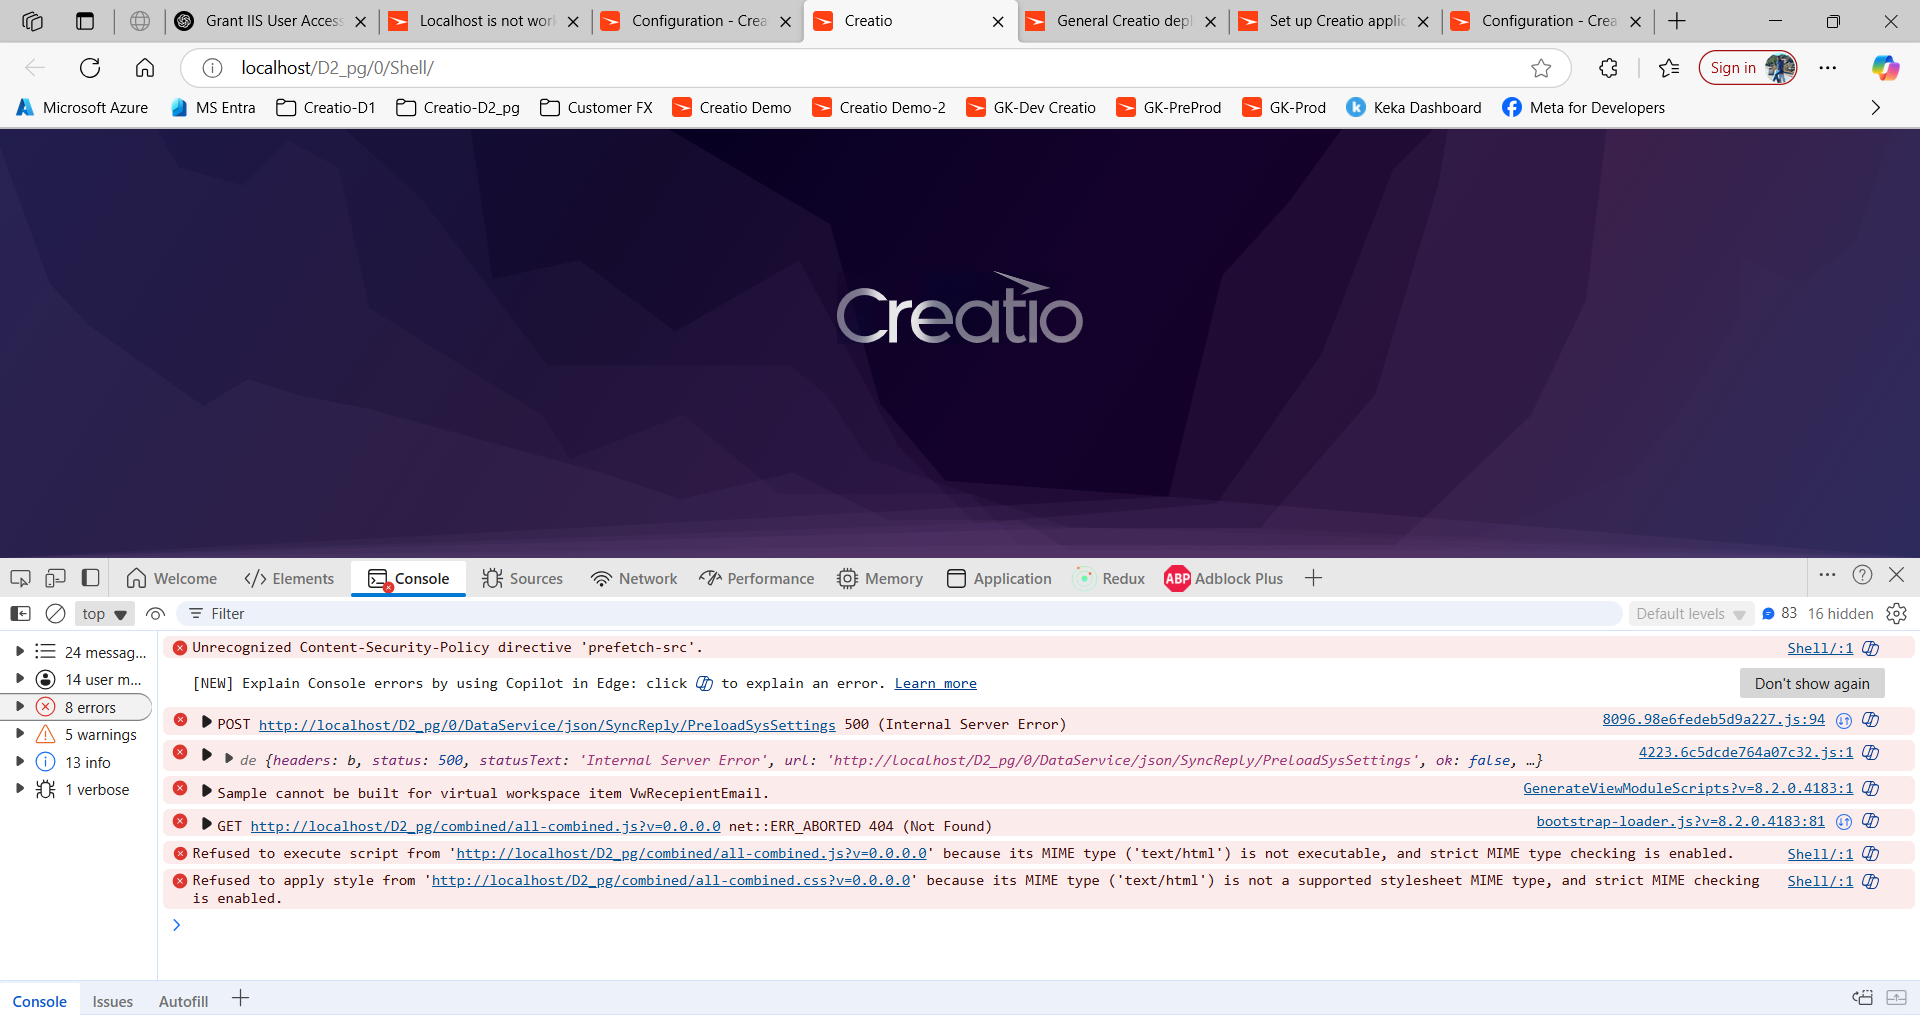This screenshot has width=1920, height=1020.
Task: Expand the POST PreloadSysSettings error entry
Action: click(x=207, y=722)
